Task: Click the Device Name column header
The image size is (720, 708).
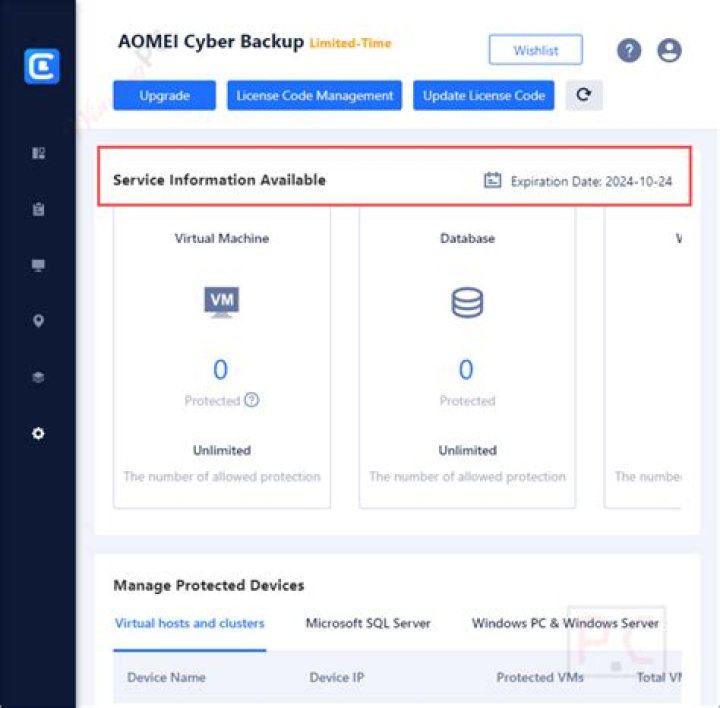Action: [166, 677]
